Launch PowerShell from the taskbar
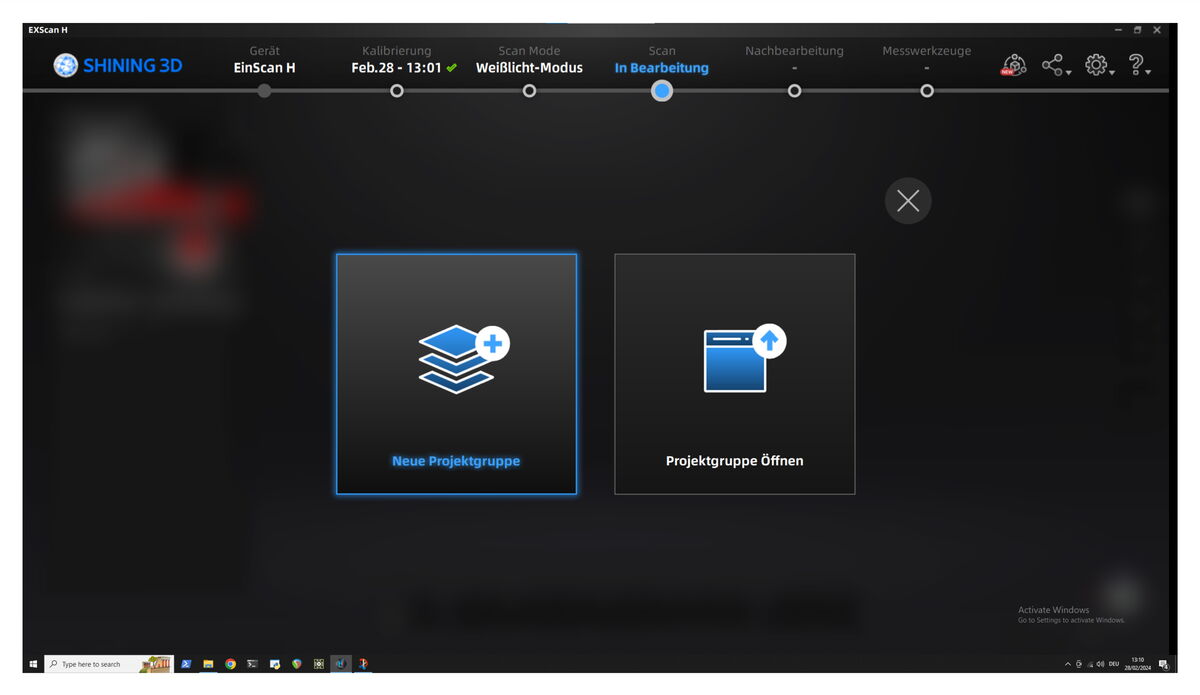The image size is (1200, 695). tap(186, 664)
